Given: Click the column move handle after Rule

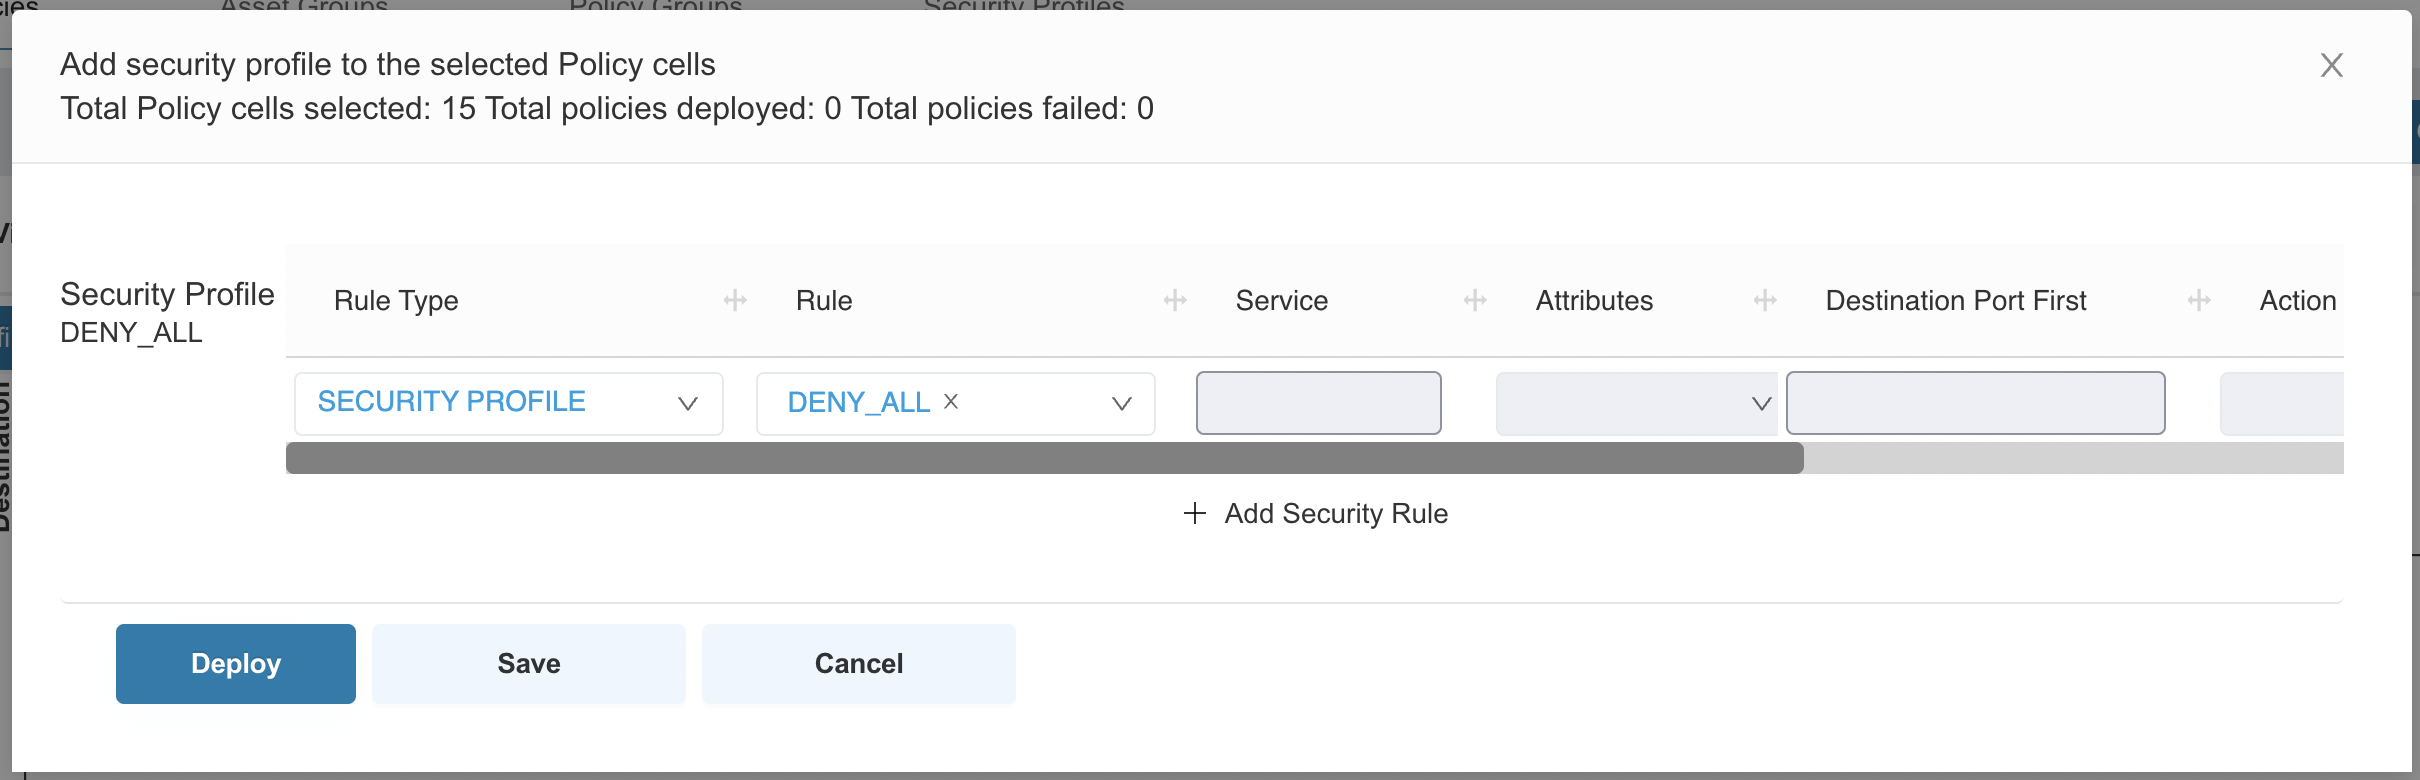Looking at the screenshot, I should (1175, 300).
